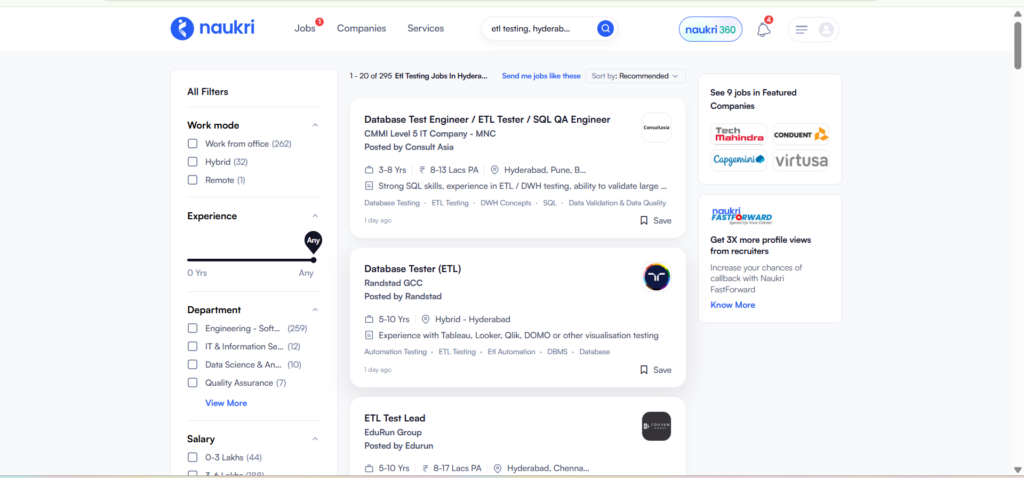Click Naukri FastForward logo
Screen dimensions: 1024x478
741,215
